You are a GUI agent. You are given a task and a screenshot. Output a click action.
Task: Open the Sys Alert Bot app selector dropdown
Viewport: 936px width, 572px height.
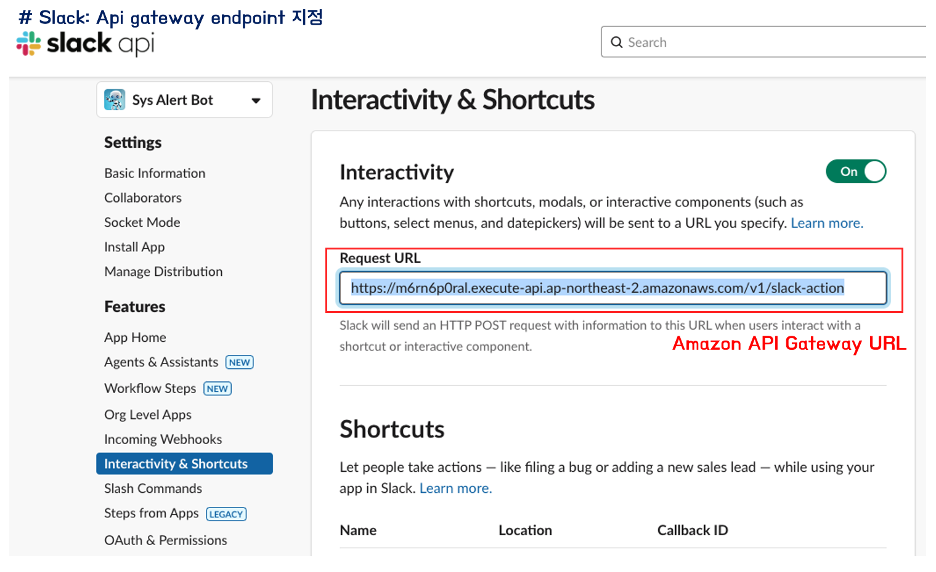(x=184, y=100)
